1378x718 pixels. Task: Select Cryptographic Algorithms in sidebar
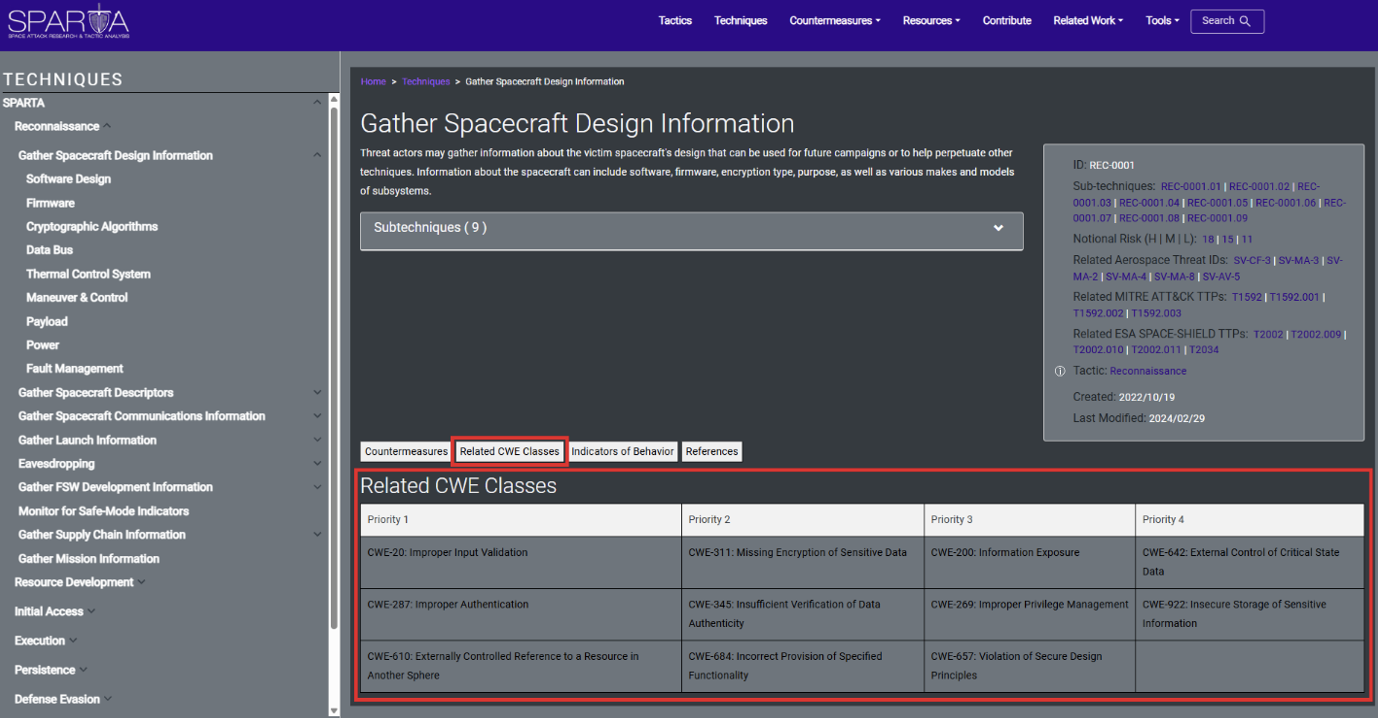[x=92, y=227]
